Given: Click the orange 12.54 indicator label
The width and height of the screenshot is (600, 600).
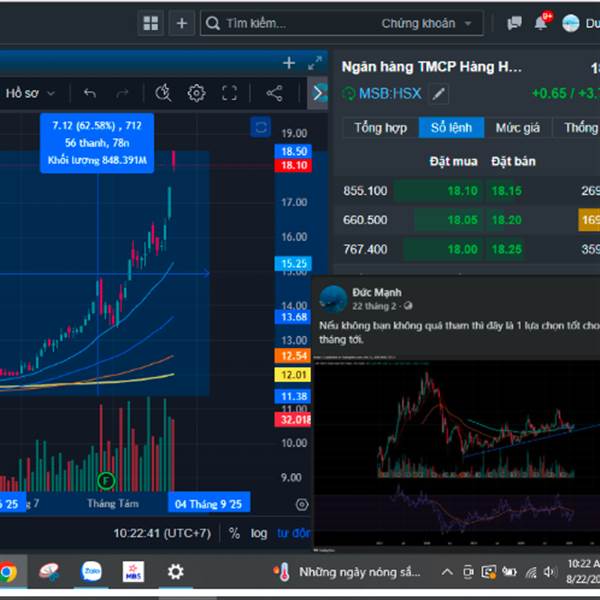Looking at the screenshot, I should click(x=293, y=356).
